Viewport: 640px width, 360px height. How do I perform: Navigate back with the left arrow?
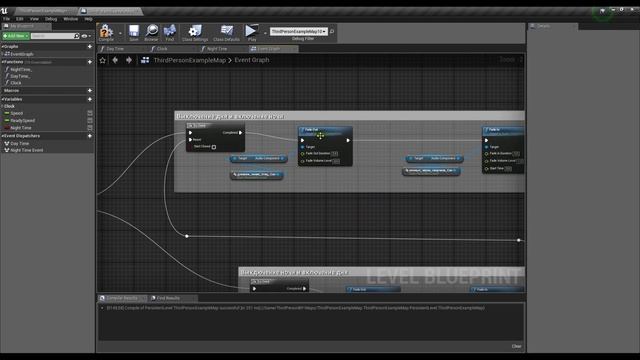coord(115,60)
